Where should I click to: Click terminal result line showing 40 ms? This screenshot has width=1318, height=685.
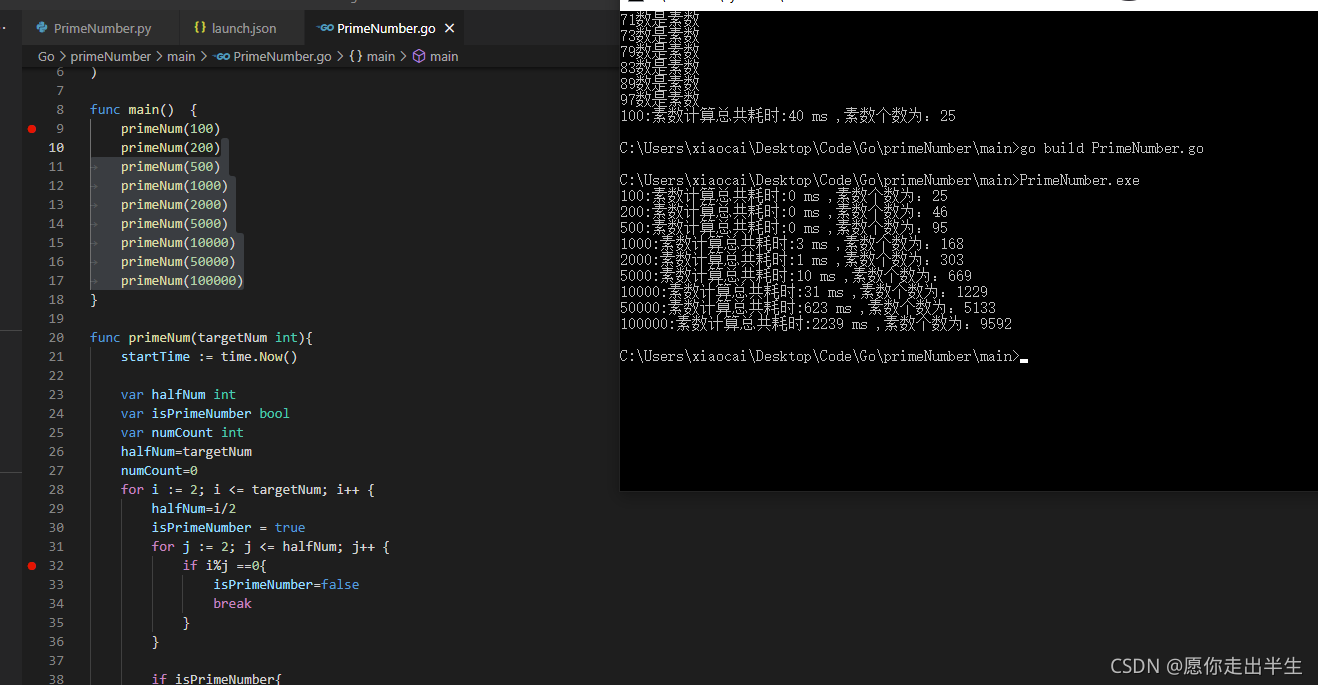[788, 116]
